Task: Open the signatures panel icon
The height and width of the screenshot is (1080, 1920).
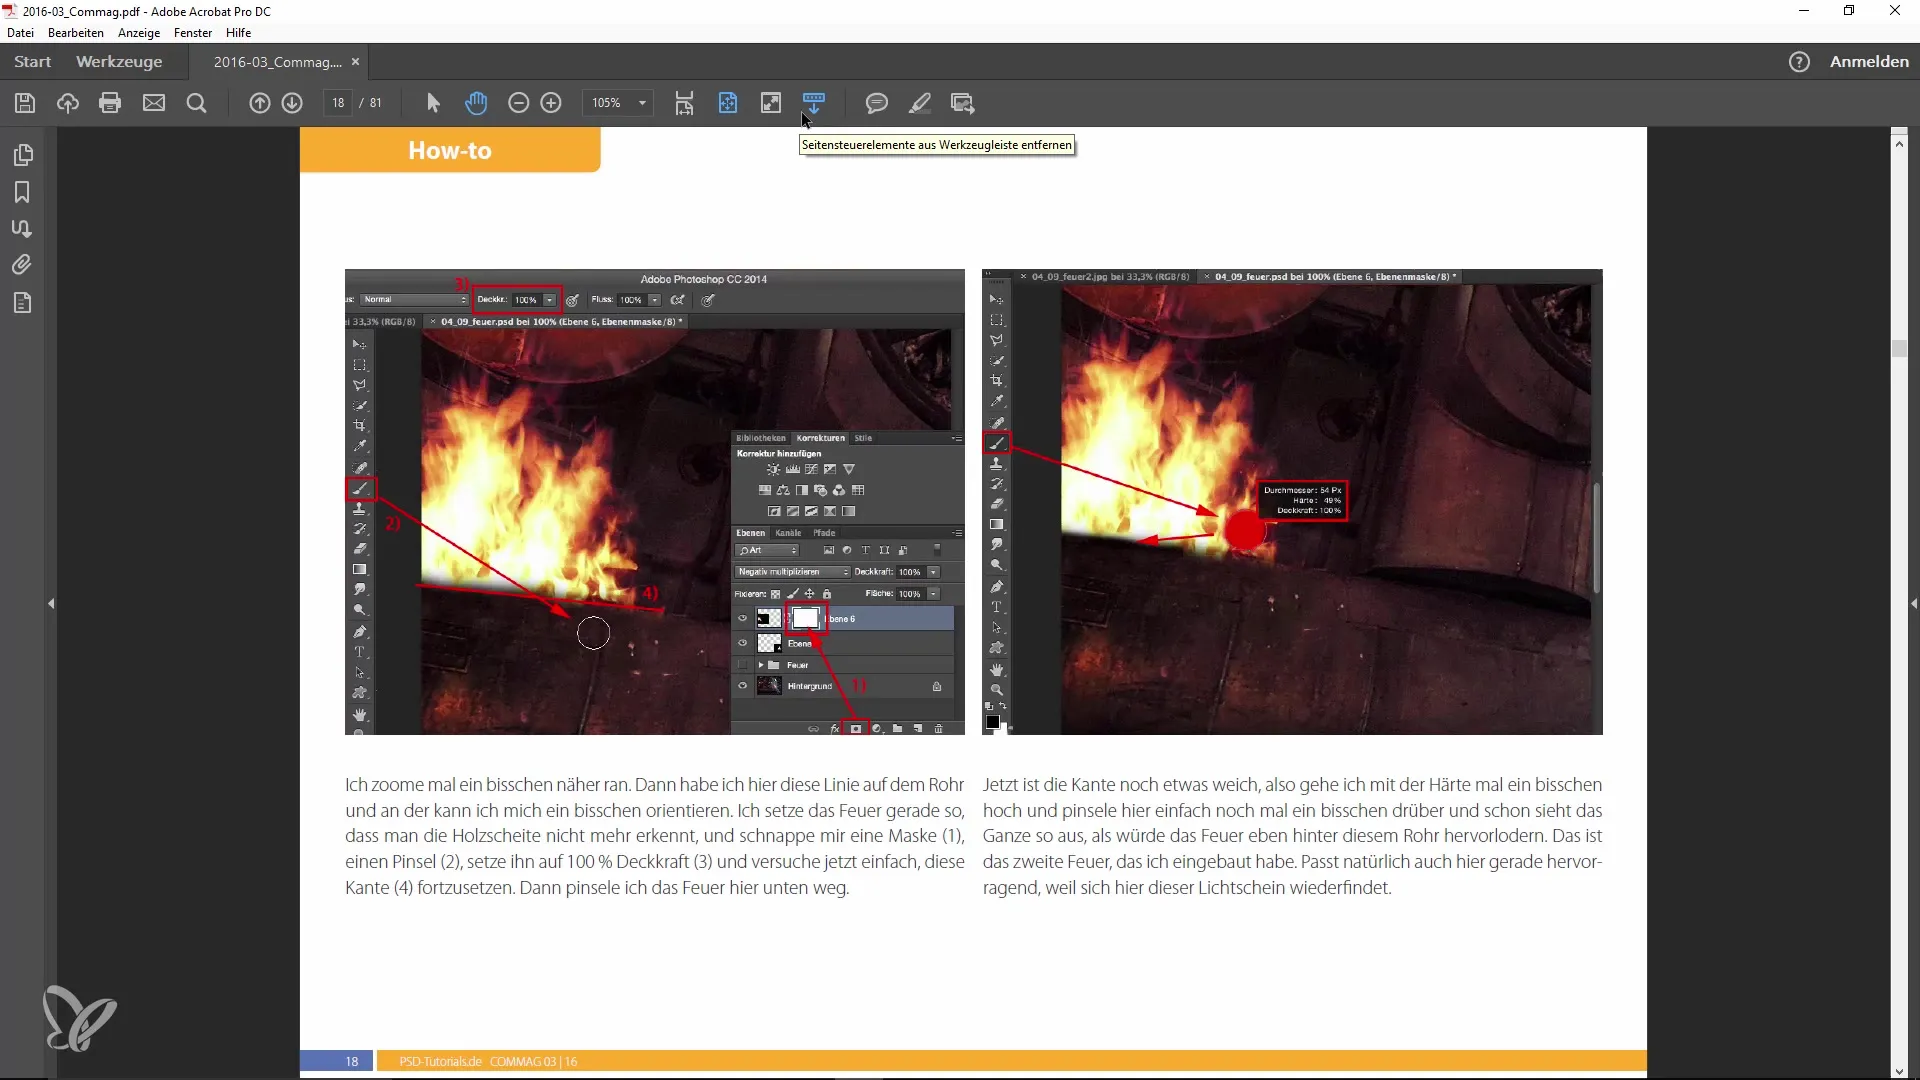Action: click(x=22, y=229)
